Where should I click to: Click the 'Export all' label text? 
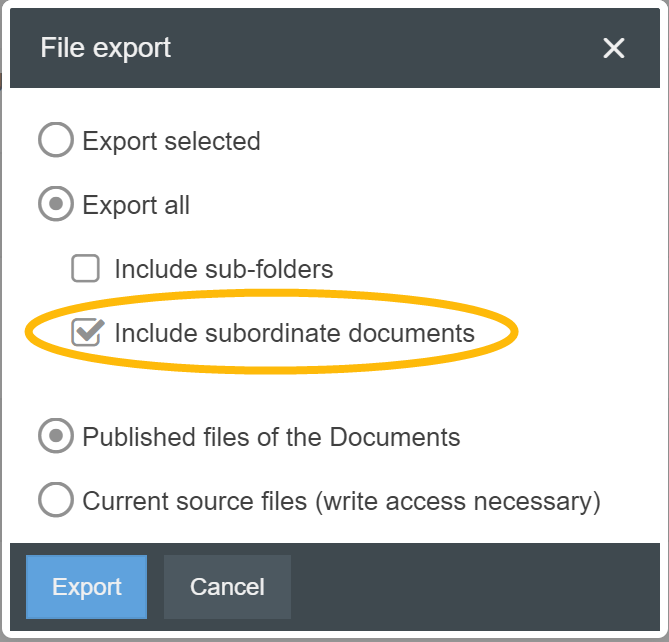136,205
